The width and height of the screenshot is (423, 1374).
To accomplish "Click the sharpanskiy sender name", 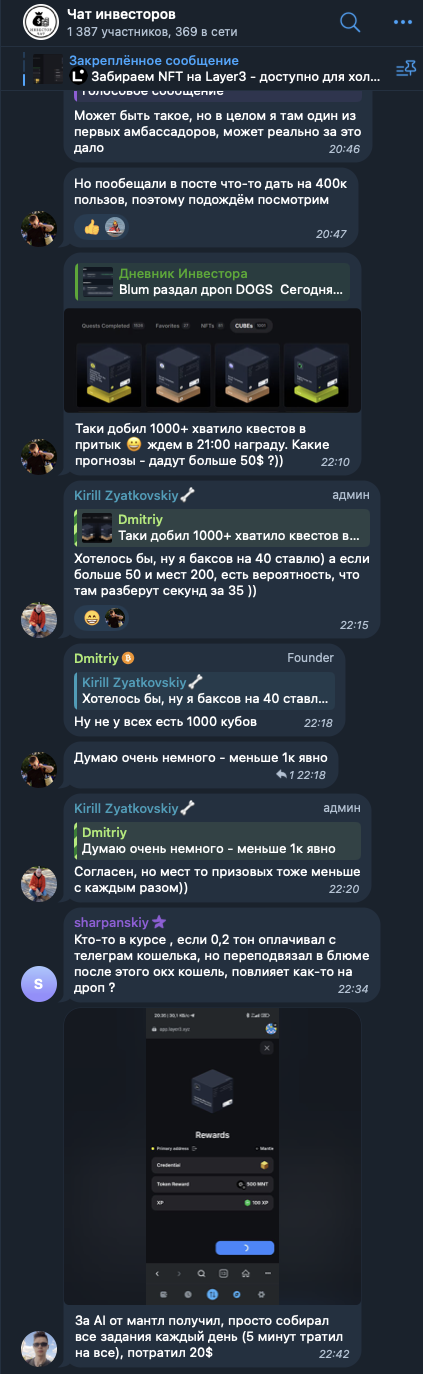I will pyautogui.click(x=112, y=922).
